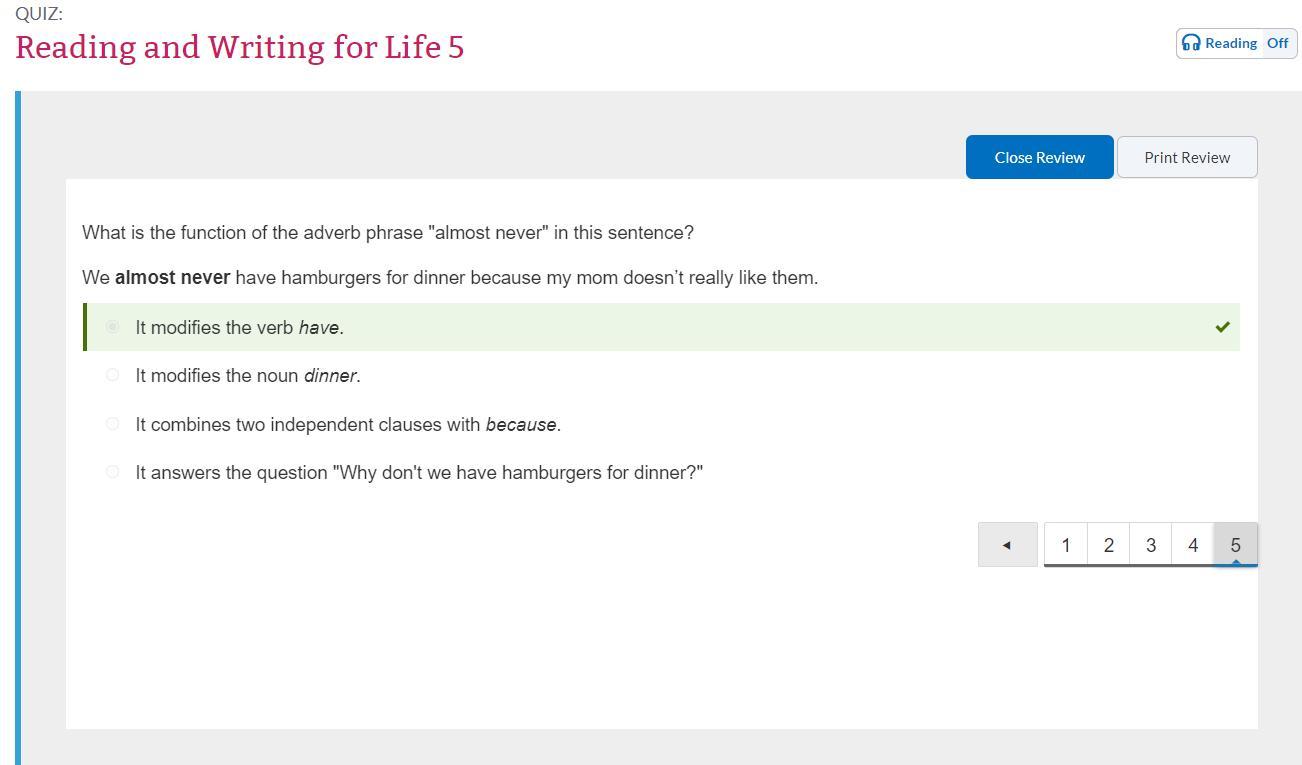Select radio for 'modifies the verb have'
The height and width of the screenshot is (765, 1302).
[112, 327]
